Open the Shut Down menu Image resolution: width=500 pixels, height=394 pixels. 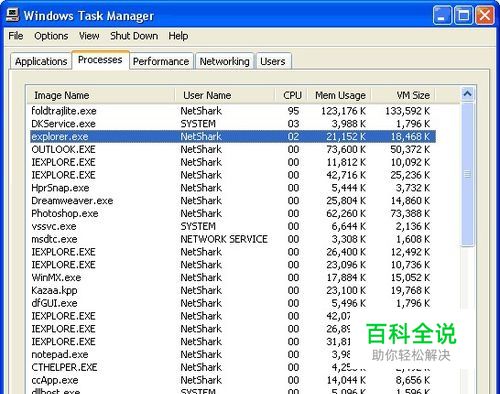click(x=134, y=36)
